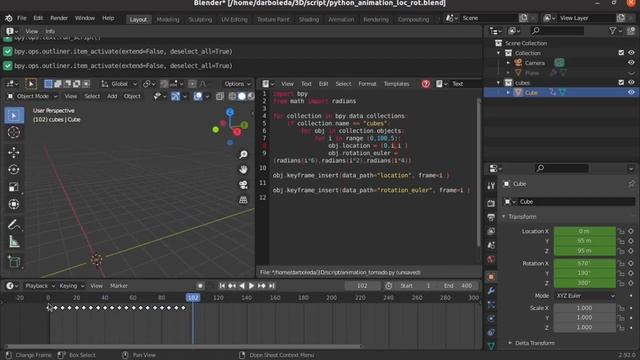Screen dimensions: 640x360
Task: Open rotation Mode XYZ Euler dropdown
Action: pyautogui.click(x=584, y=296)
